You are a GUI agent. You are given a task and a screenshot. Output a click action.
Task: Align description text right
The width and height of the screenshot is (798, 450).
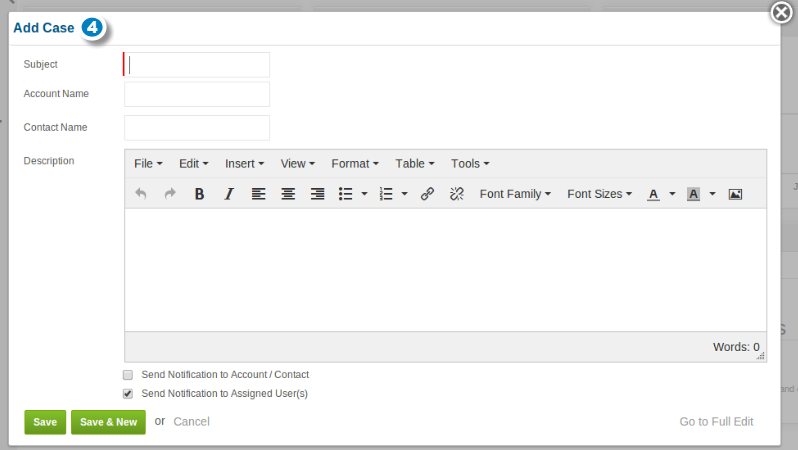click(318, 194)
